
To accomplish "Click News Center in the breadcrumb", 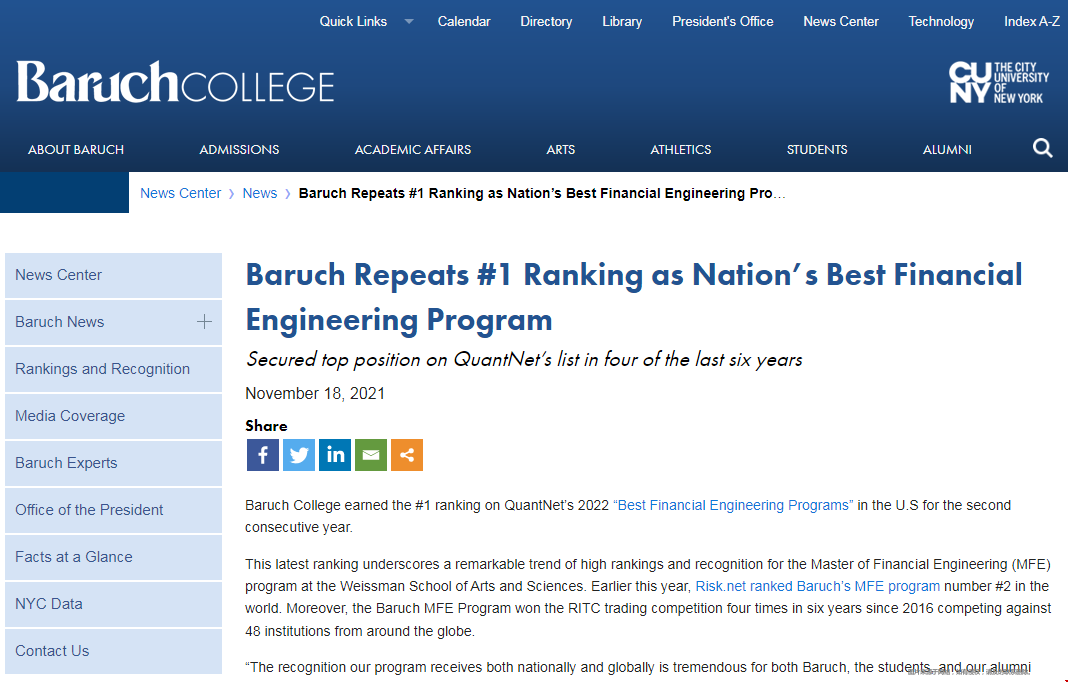I will 180,193.
